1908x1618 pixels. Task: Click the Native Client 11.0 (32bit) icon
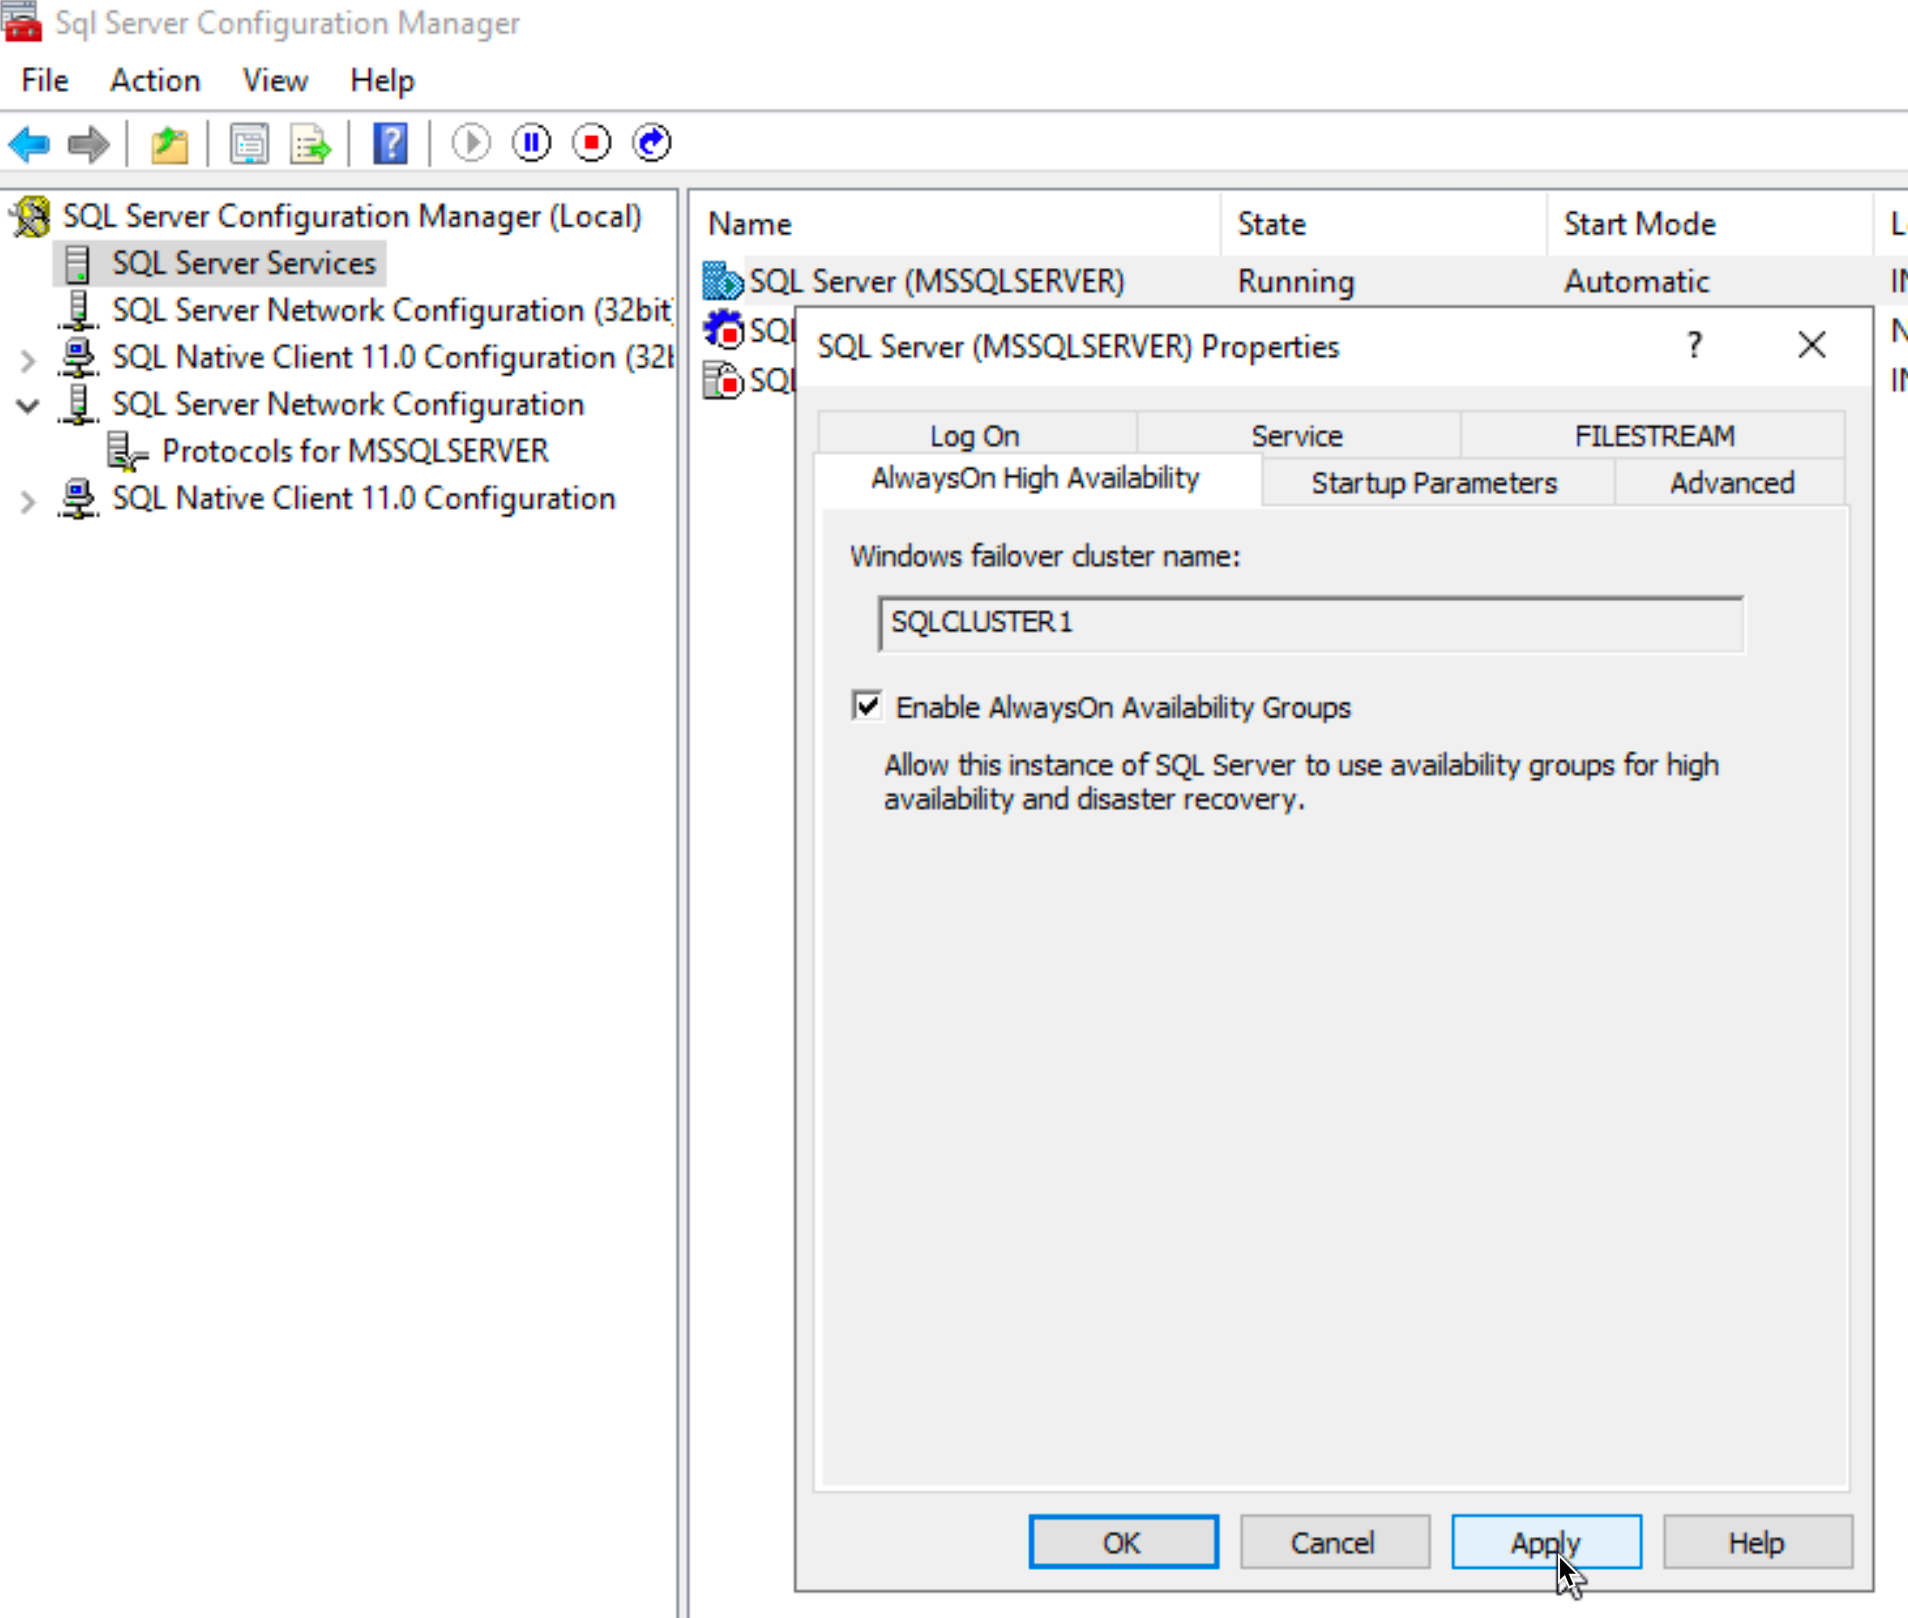tap(78, 357)
